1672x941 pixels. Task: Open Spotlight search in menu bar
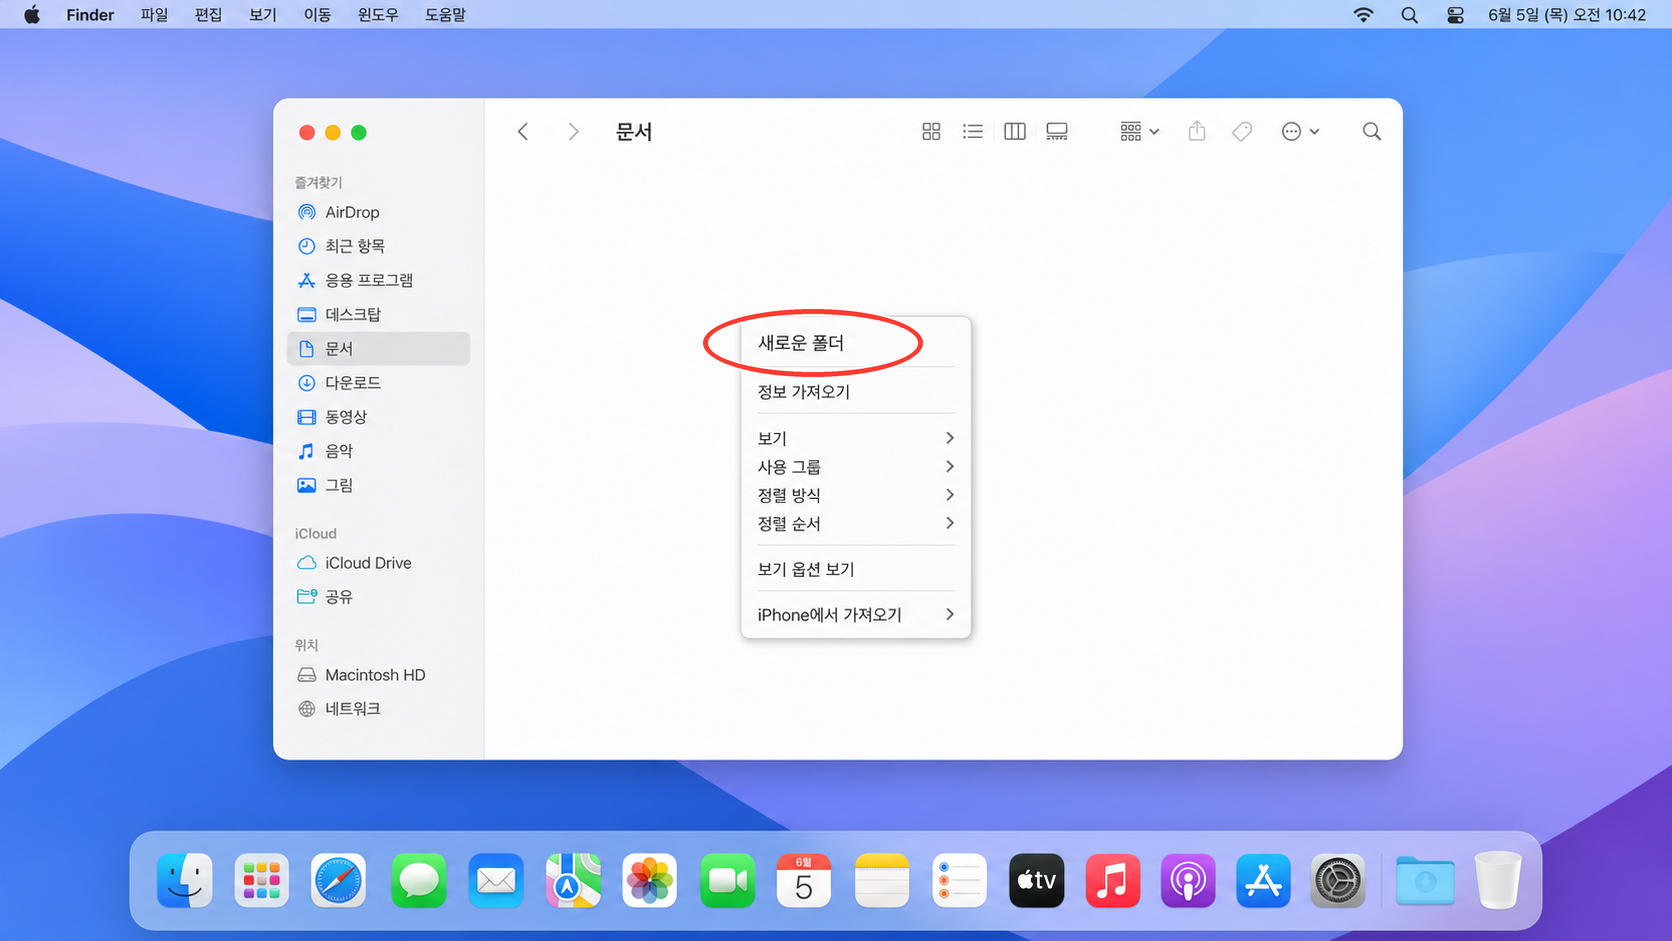[1409, 14]
